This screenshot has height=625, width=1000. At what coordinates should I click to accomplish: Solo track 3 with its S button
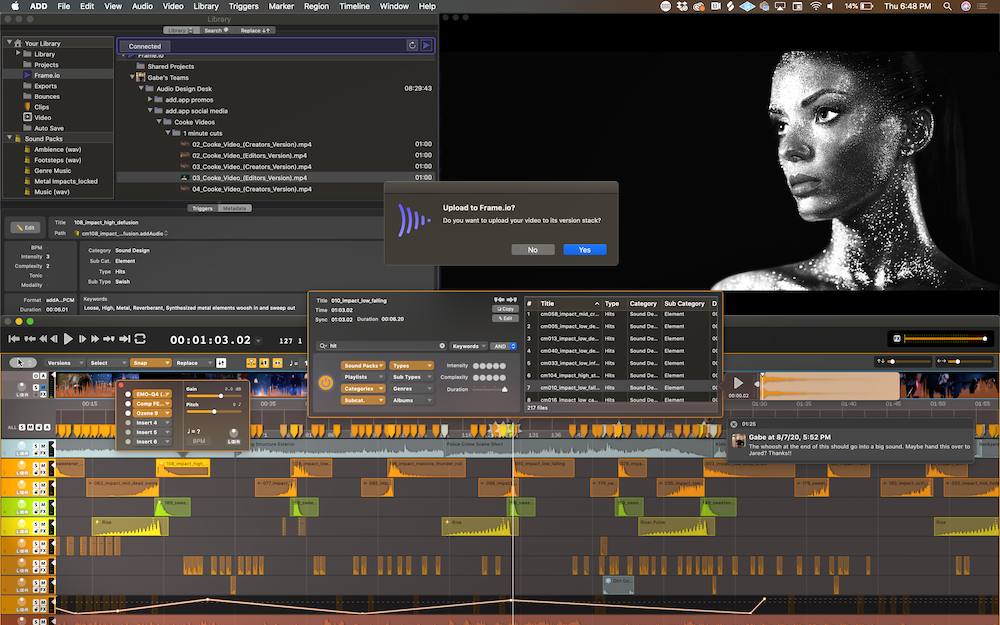36,486
